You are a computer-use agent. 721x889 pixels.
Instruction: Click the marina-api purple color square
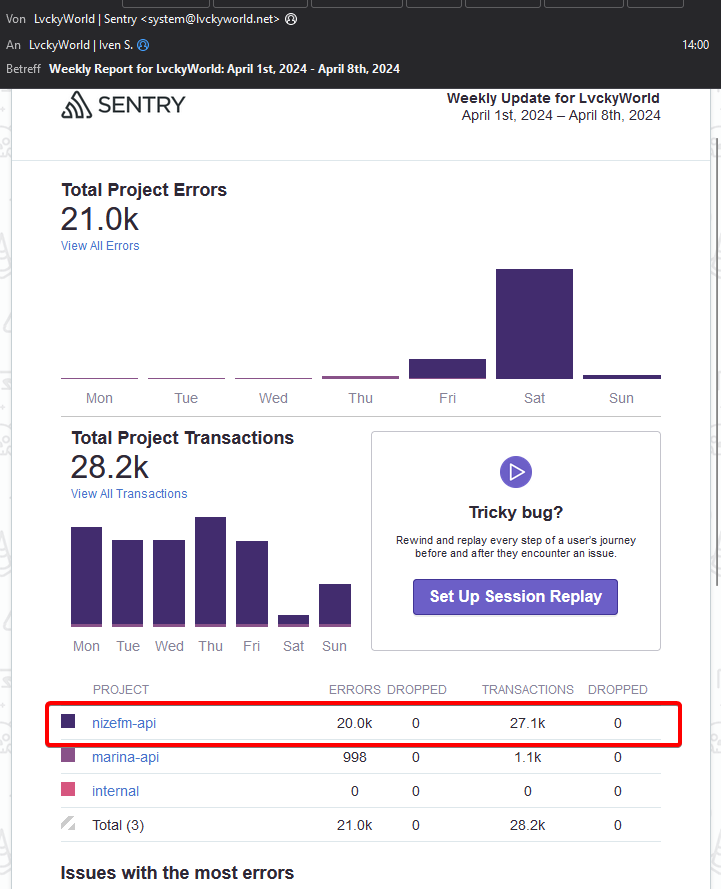68,756
